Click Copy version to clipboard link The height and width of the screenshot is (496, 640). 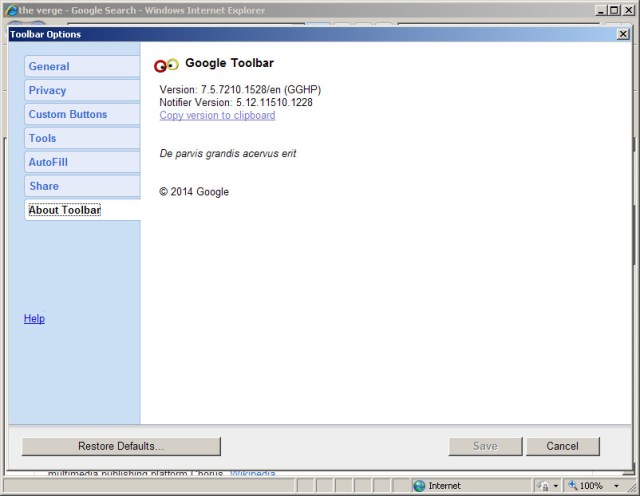coord(217,116)
